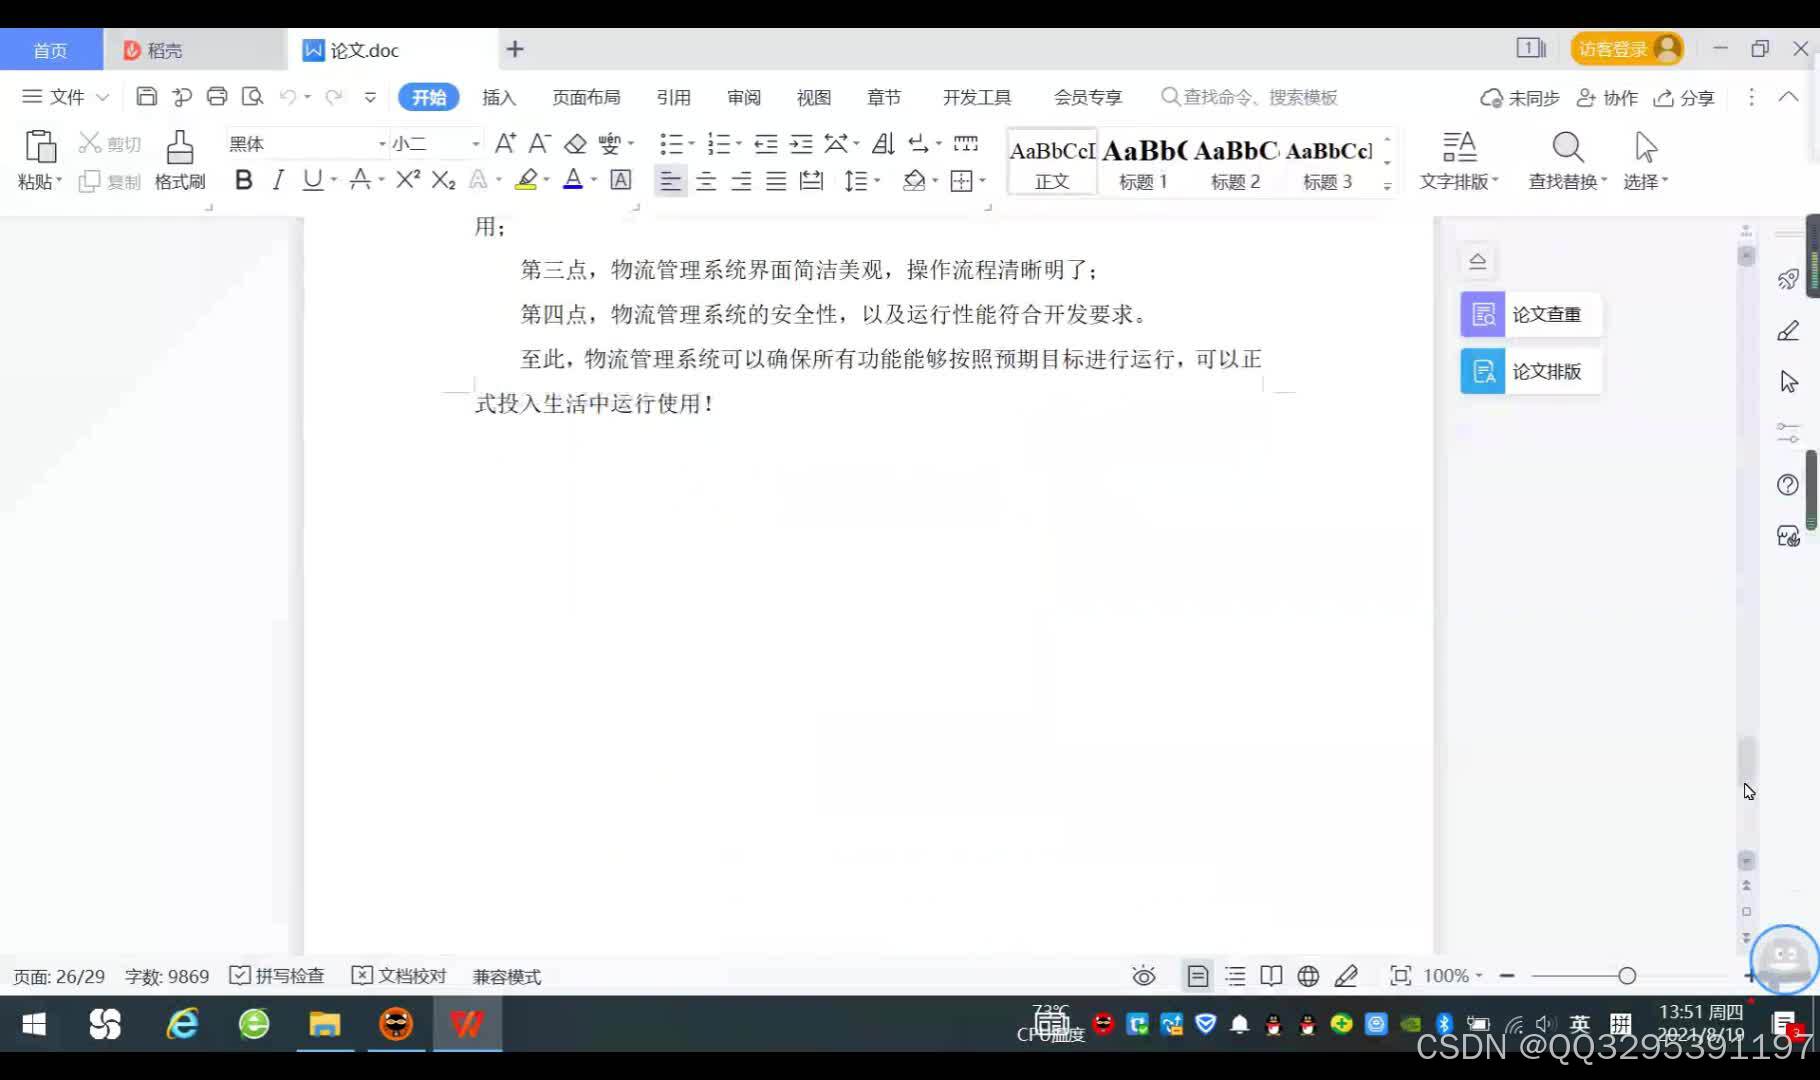Click the Print icon in quick toolbar

click(x=217, y=97)
